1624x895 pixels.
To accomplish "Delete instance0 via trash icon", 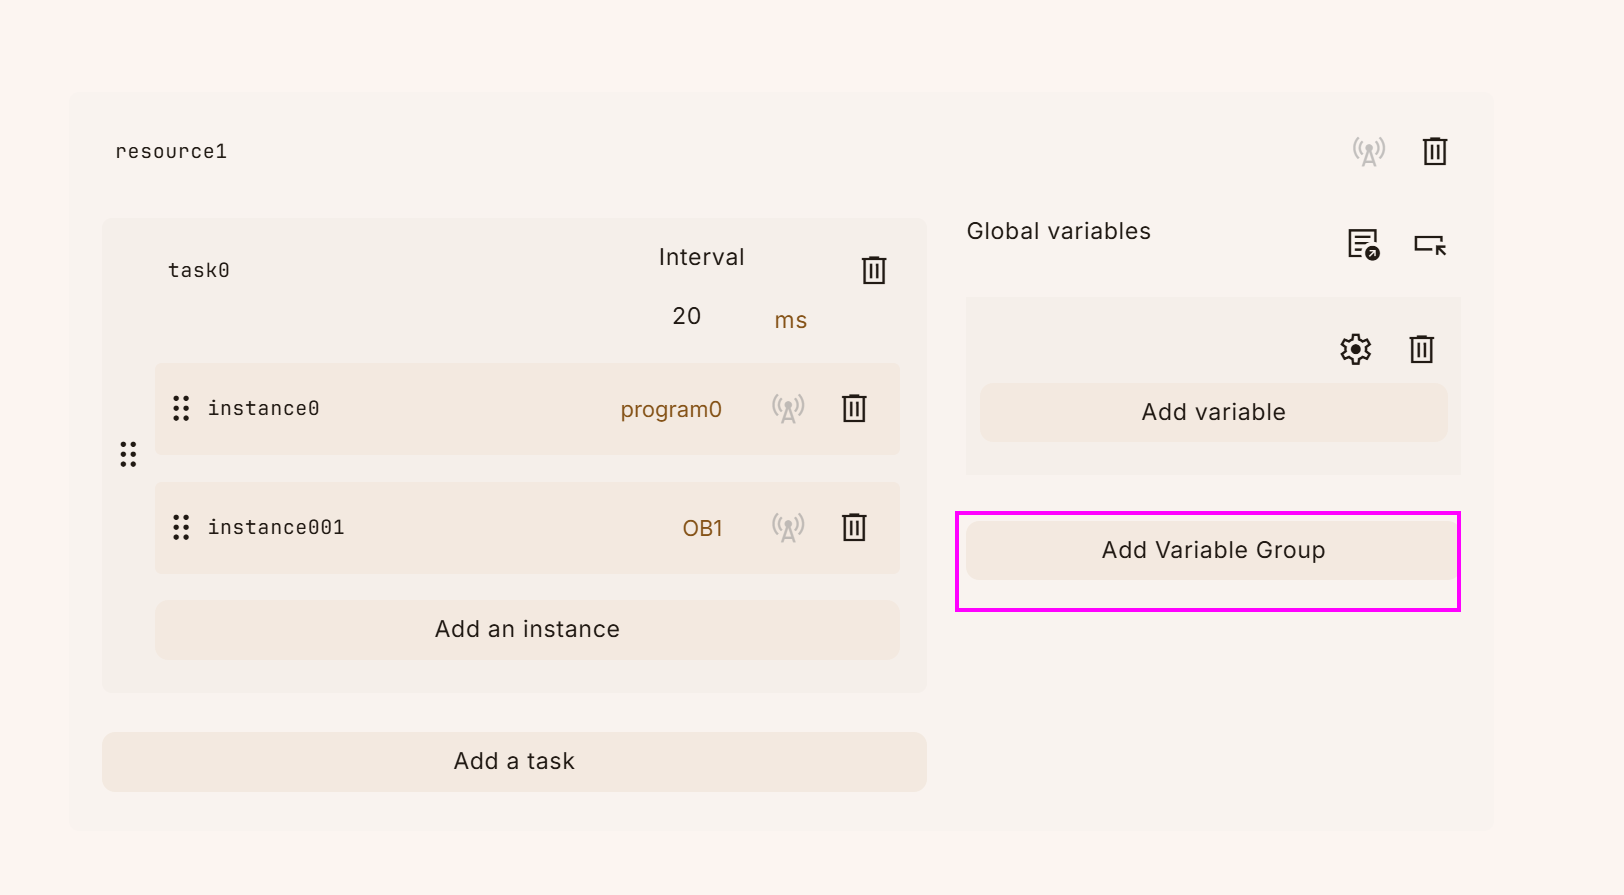I will pos(854,408).
